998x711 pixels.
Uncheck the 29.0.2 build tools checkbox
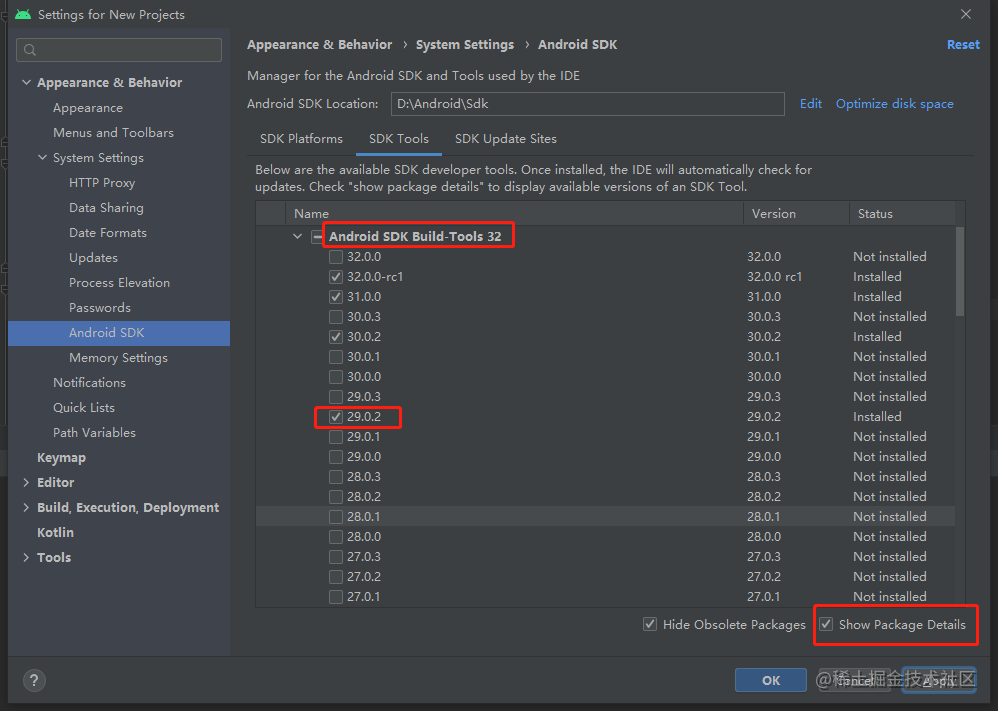[x=336, y=417]
